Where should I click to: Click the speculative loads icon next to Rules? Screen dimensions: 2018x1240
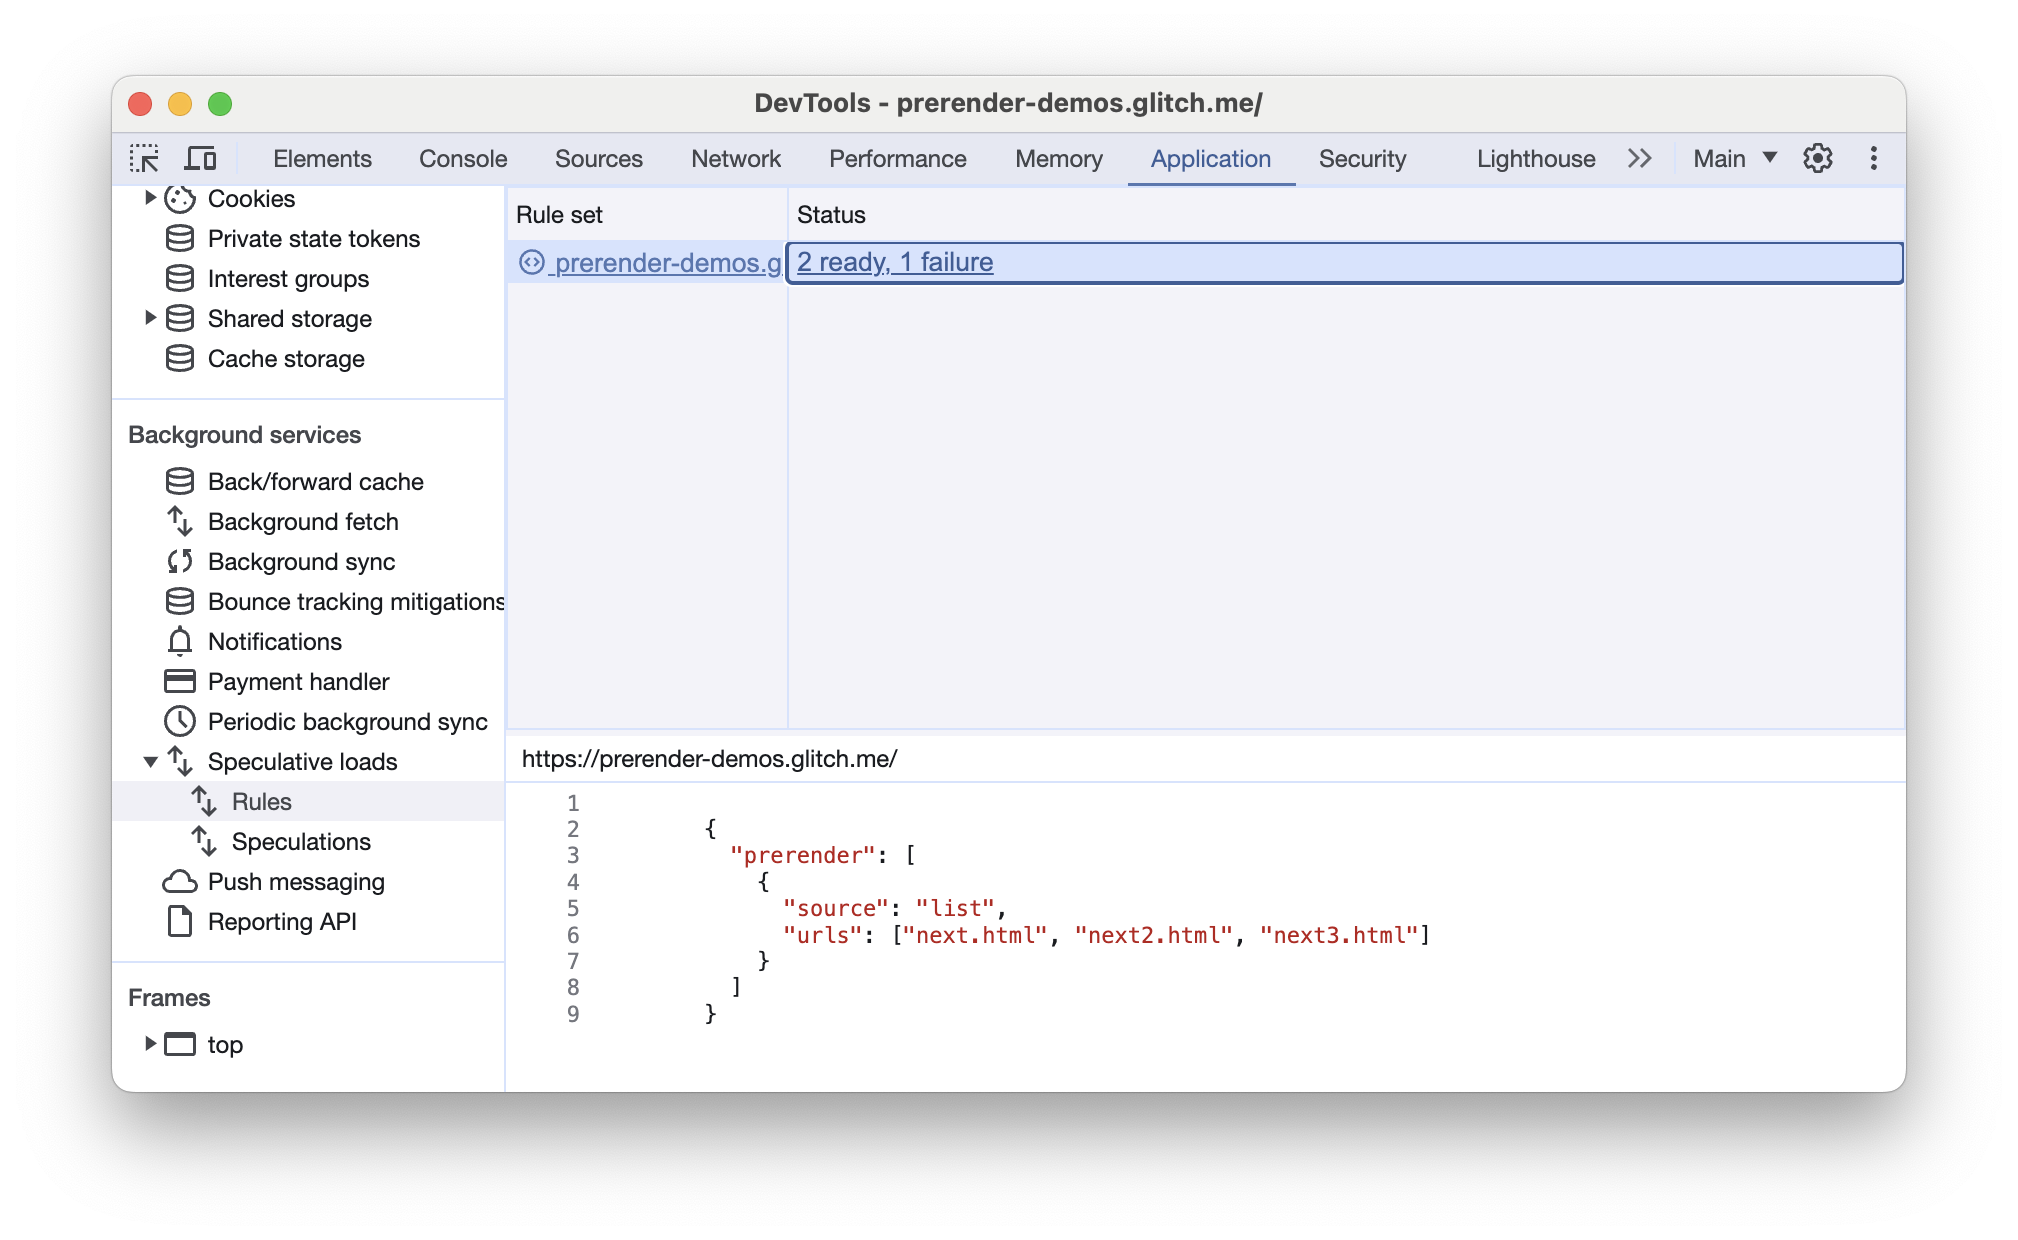pyautogui.click(x=202, y=800)
